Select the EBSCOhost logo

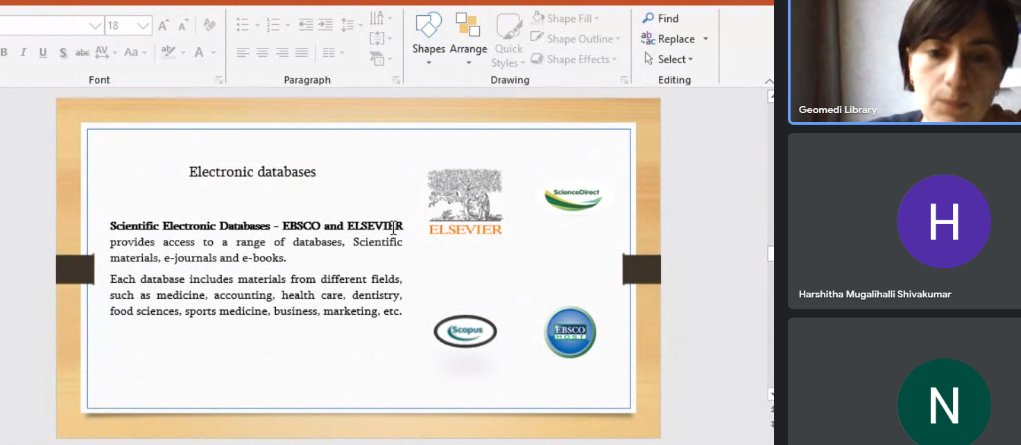[570, 332]
